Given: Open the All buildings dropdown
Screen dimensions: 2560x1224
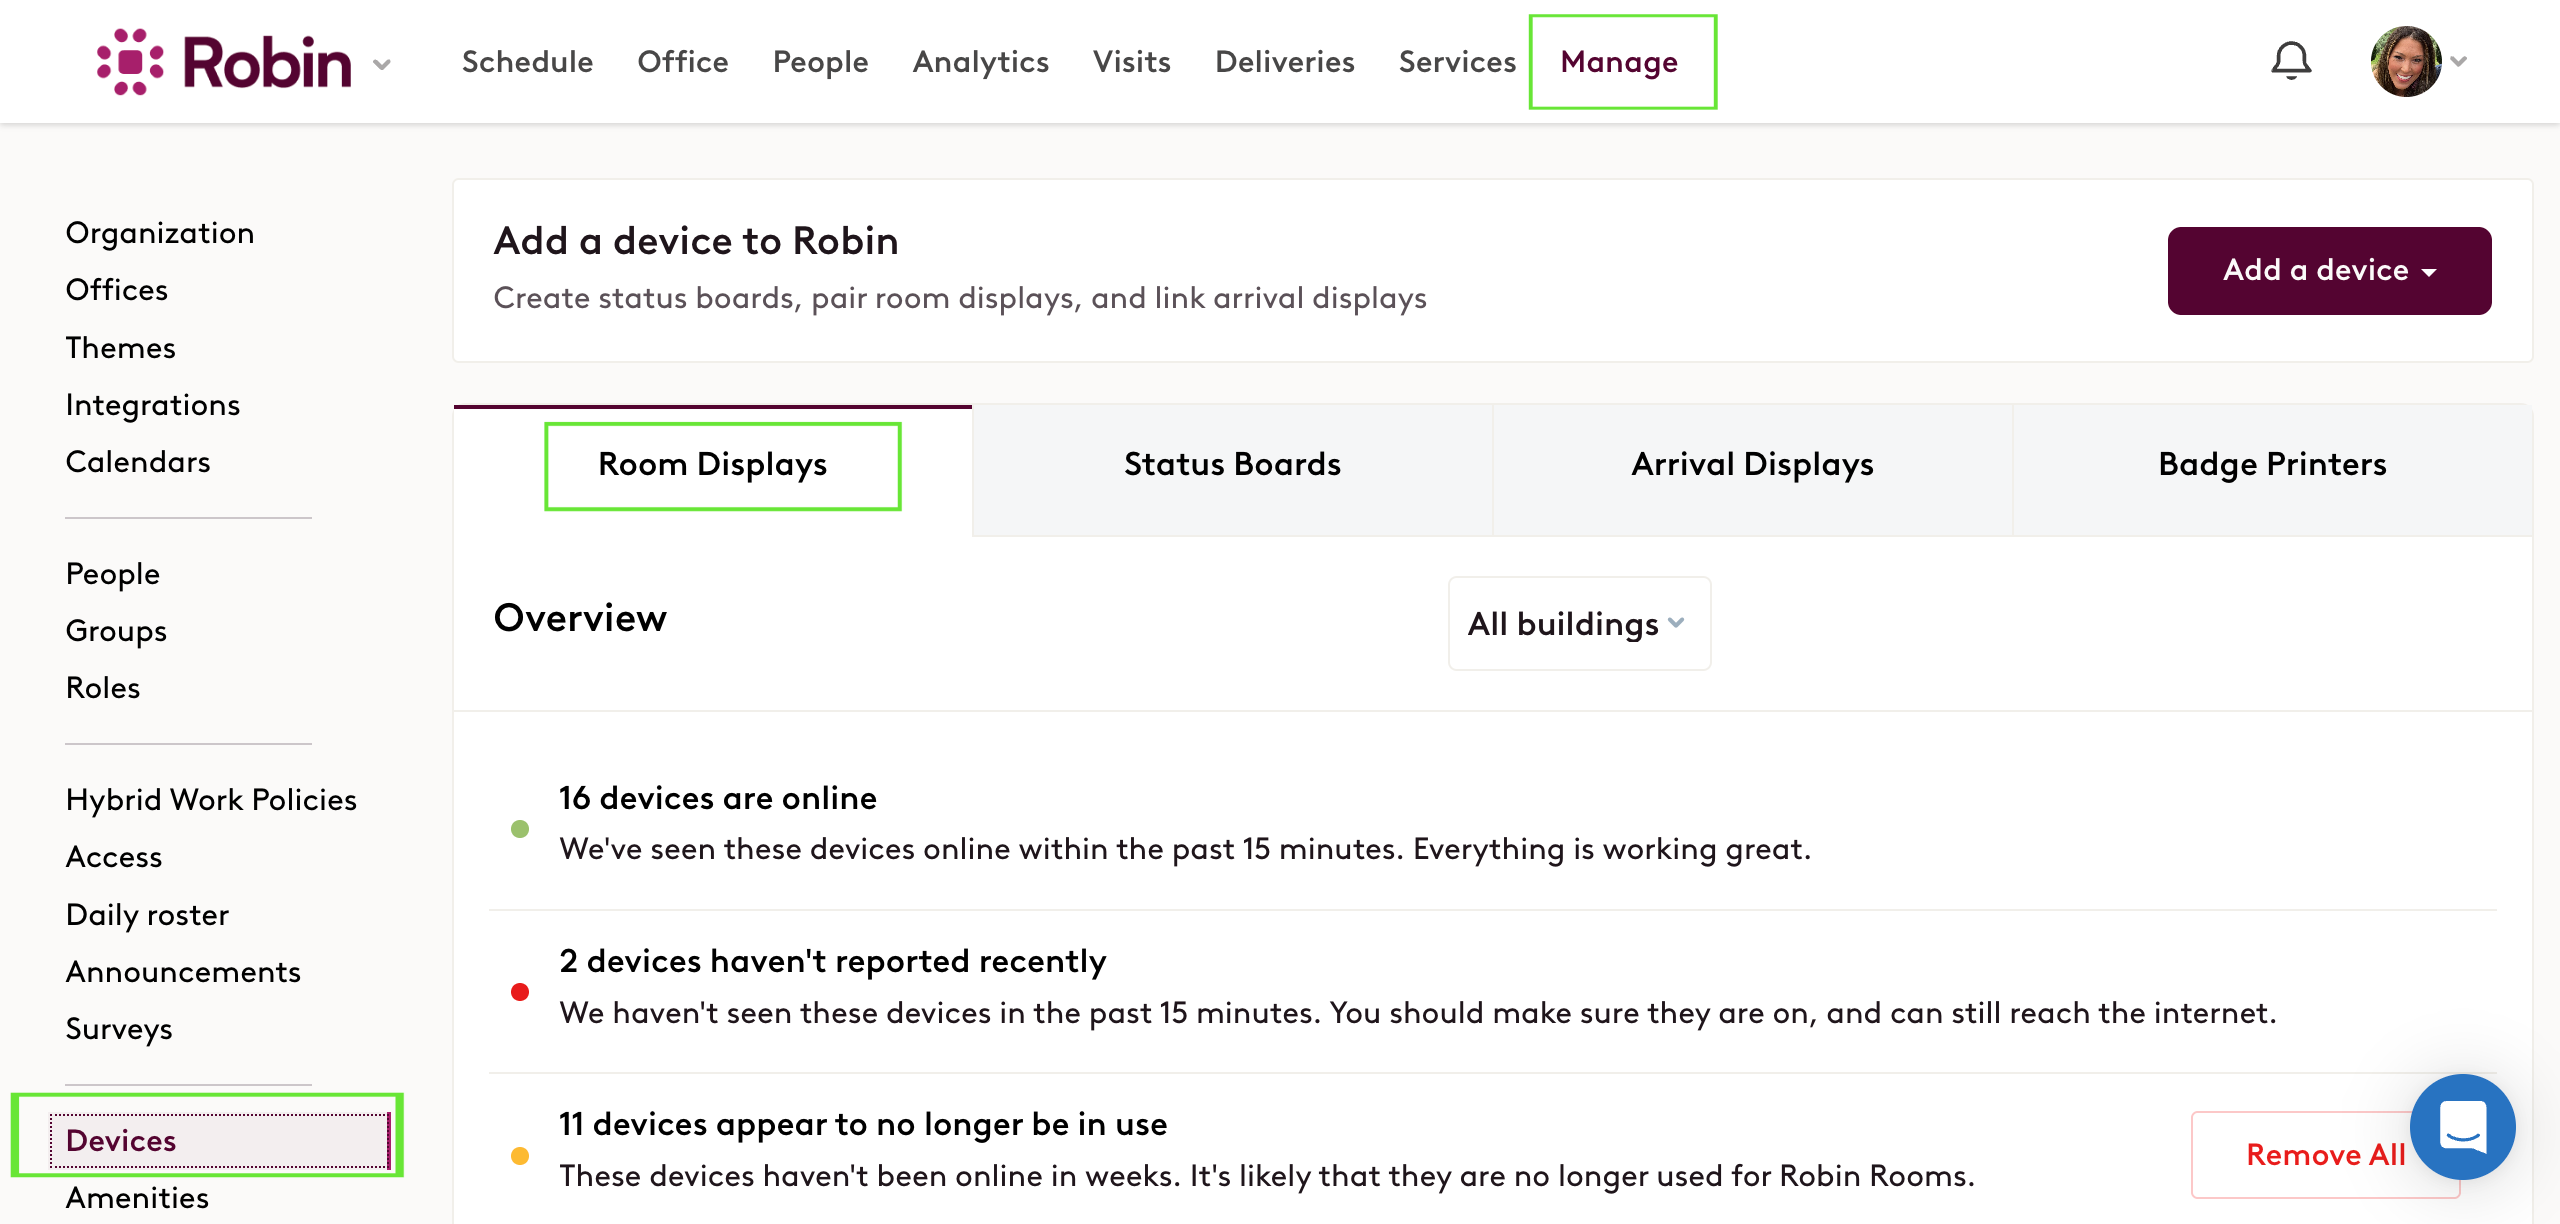Looking at the screenshot, I should [1579, 623].
